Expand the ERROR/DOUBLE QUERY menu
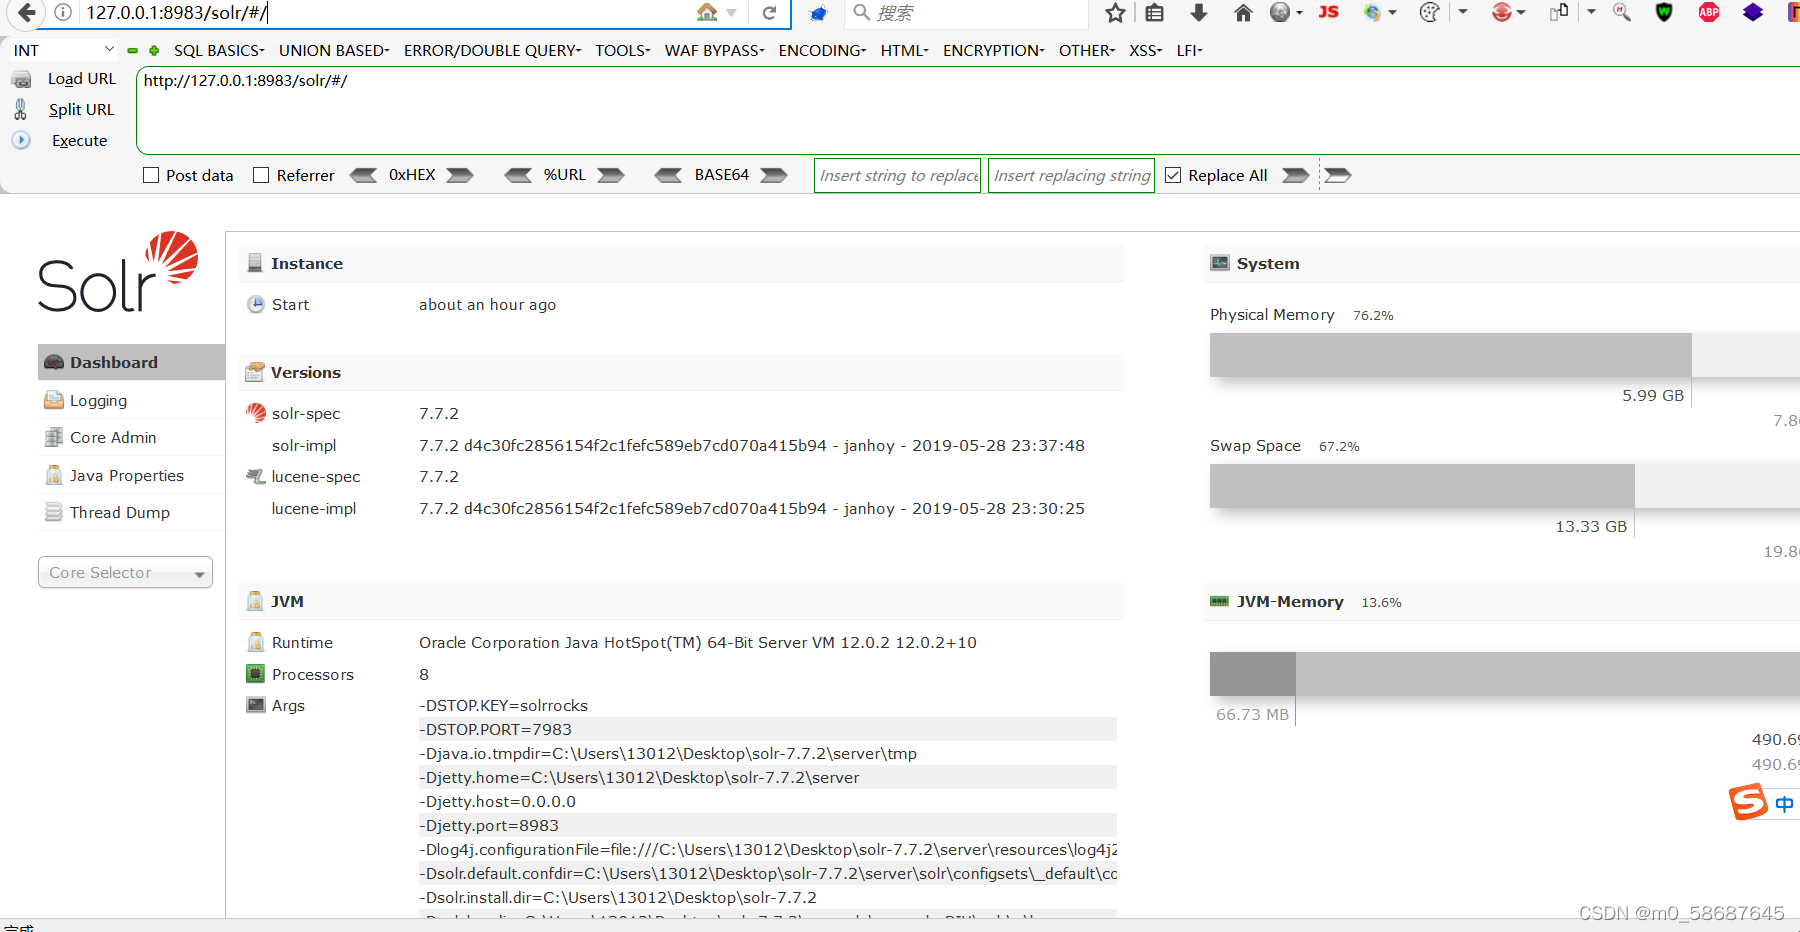This screenshot has height=932, width=1800. [492, 50]
